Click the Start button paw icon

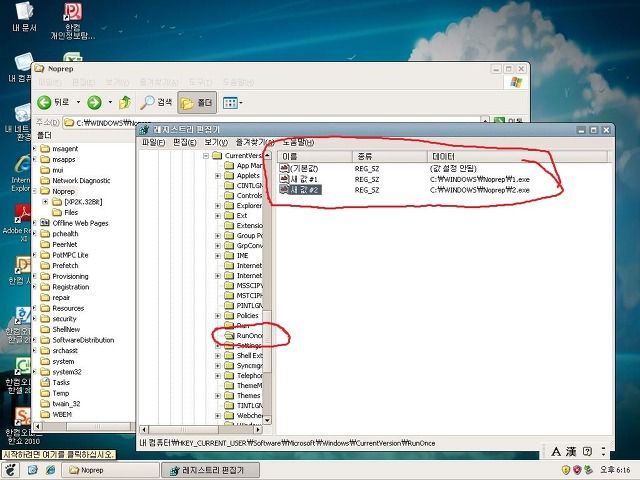pyautogui.click(x=10, y=470)
